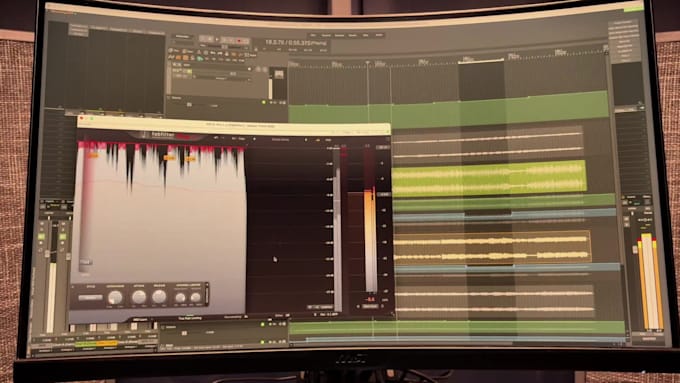
Task: Click the left green button on the first mixer strip
Action: [42, 237]
